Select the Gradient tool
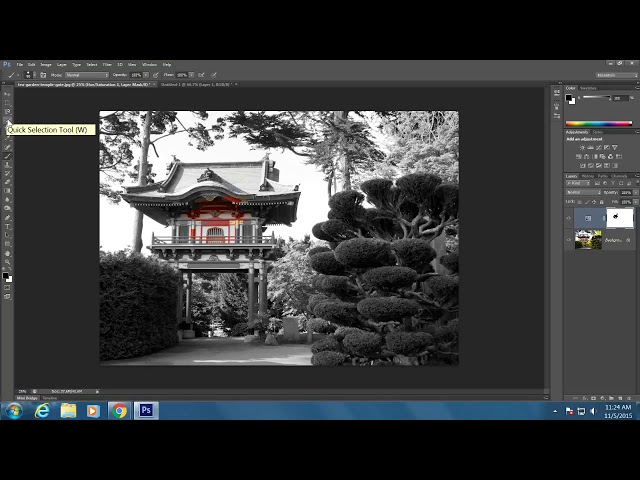Viewport: 640px width, 480px height. coord(7,191)
